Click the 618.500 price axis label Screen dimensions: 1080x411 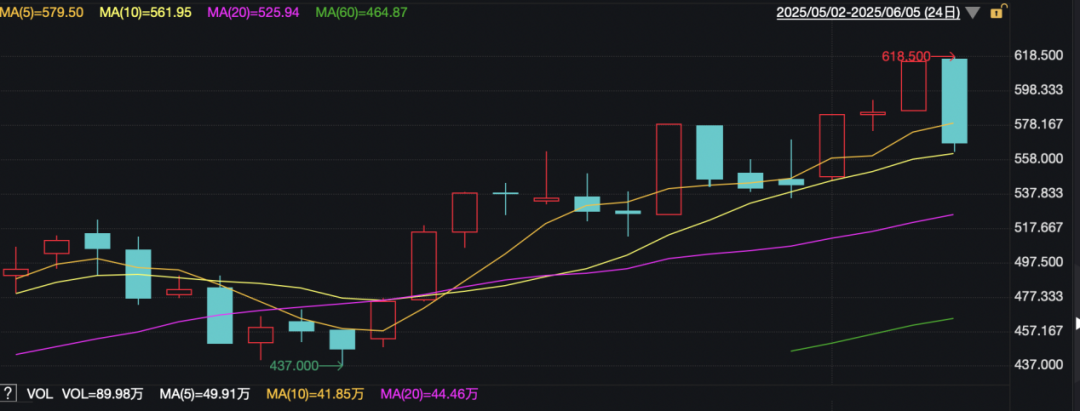click(x=1039, y=55)
